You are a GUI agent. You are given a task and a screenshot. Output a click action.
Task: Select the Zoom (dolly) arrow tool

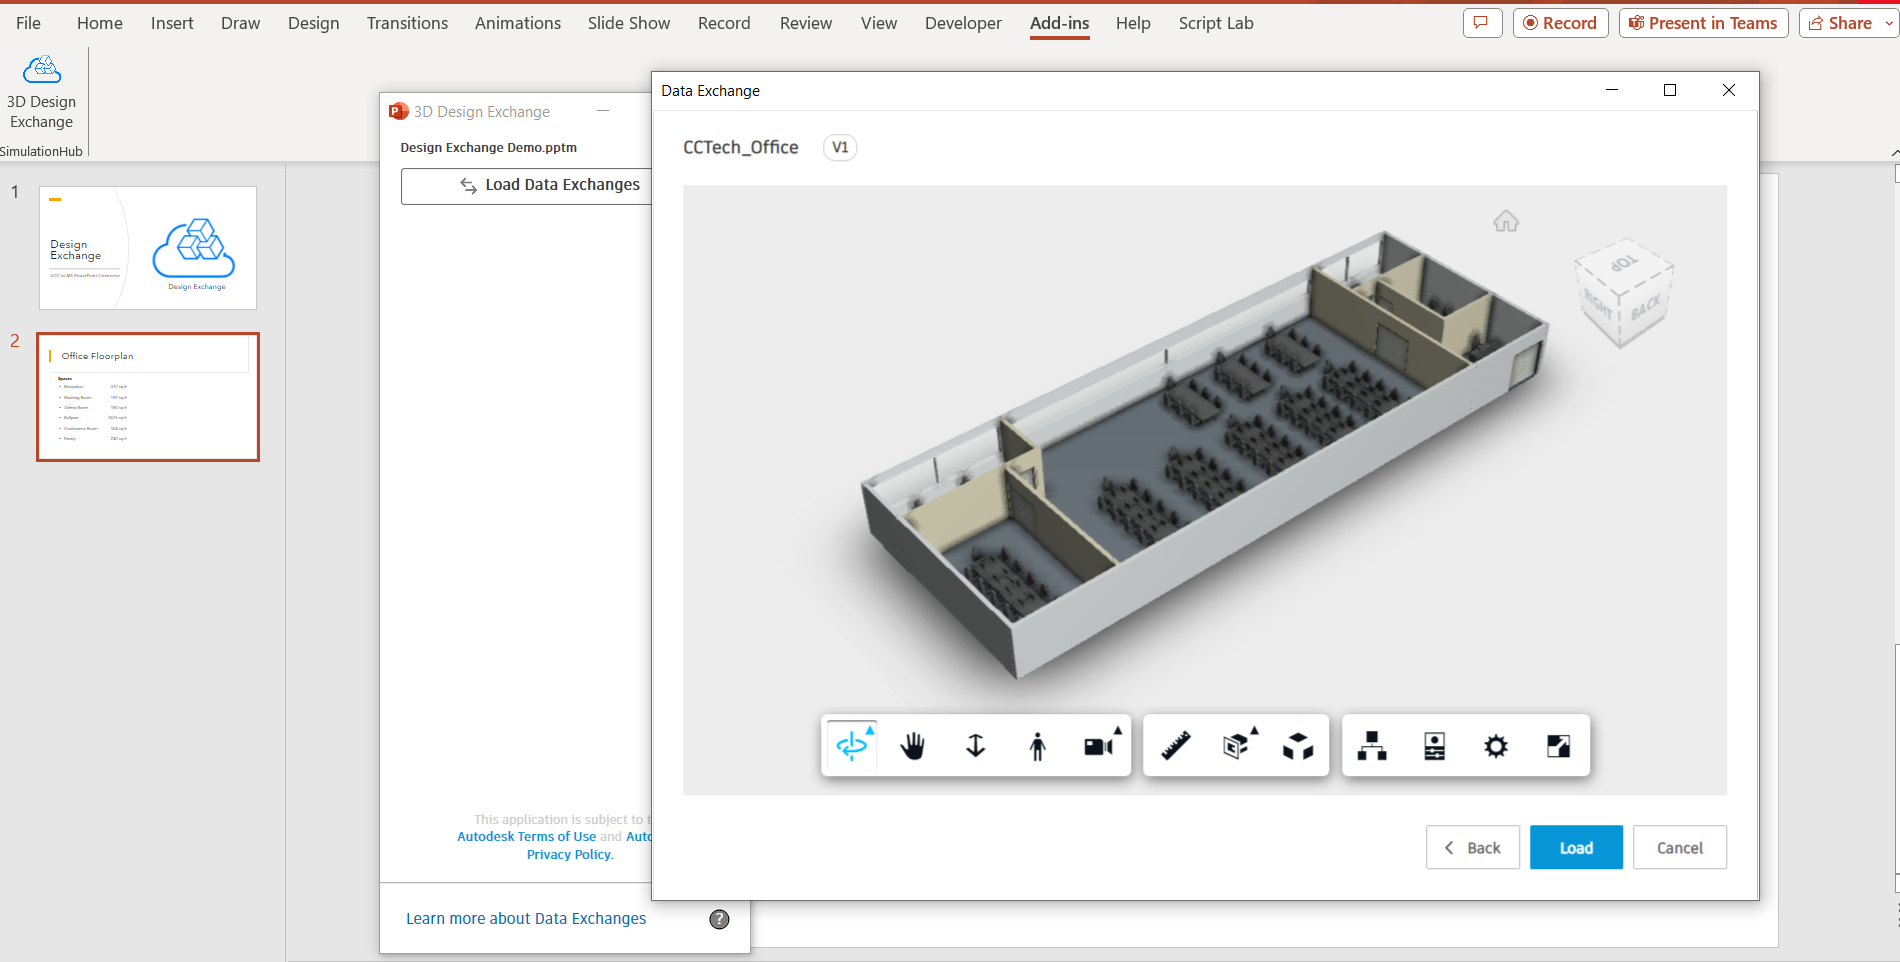[975, 746]
